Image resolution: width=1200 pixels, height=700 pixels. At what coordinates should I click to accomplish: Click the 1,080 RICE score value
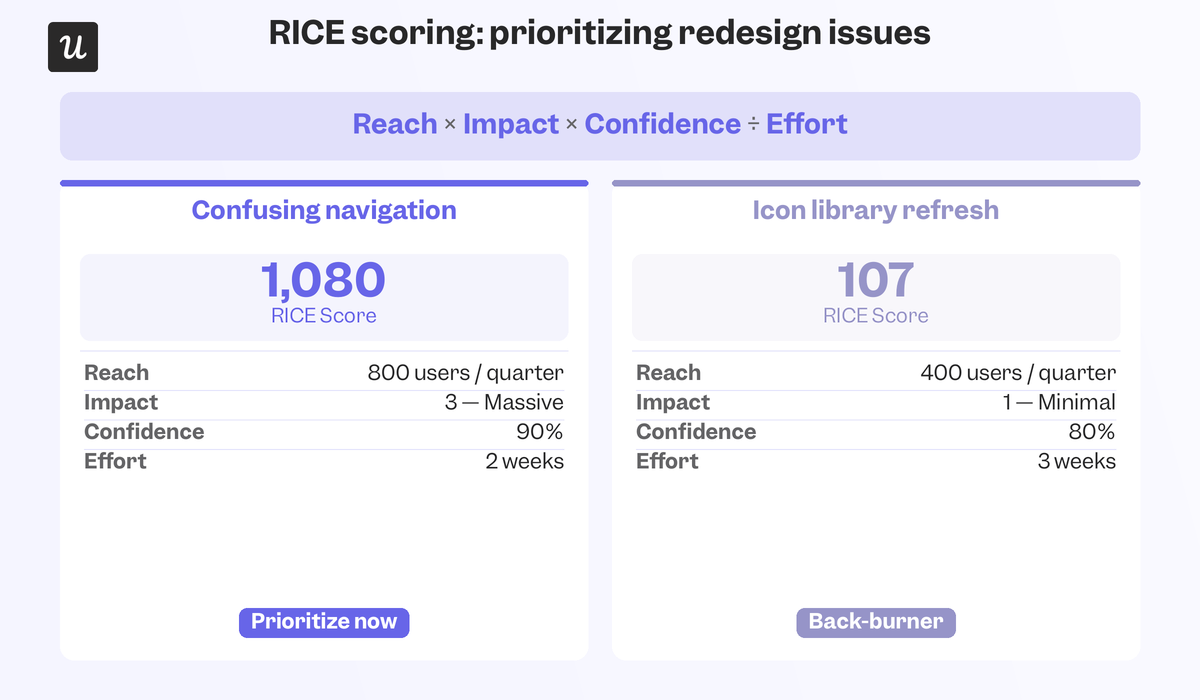click(x=324, y=281)
